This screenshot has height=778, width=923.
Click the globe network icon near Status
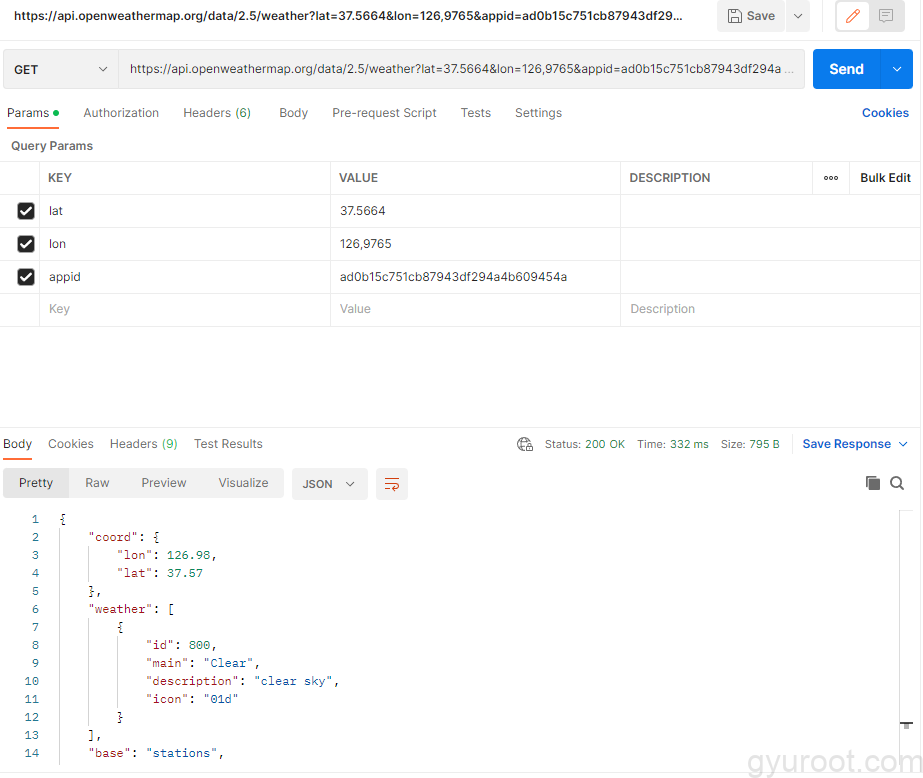click(525, 444)
